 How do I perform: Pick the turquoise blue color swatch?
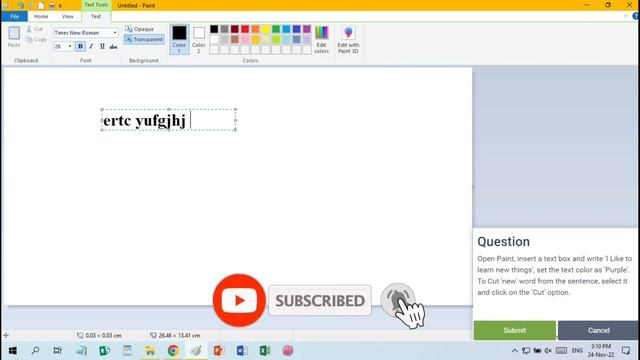pyautogui.click(x=286, y=29)
